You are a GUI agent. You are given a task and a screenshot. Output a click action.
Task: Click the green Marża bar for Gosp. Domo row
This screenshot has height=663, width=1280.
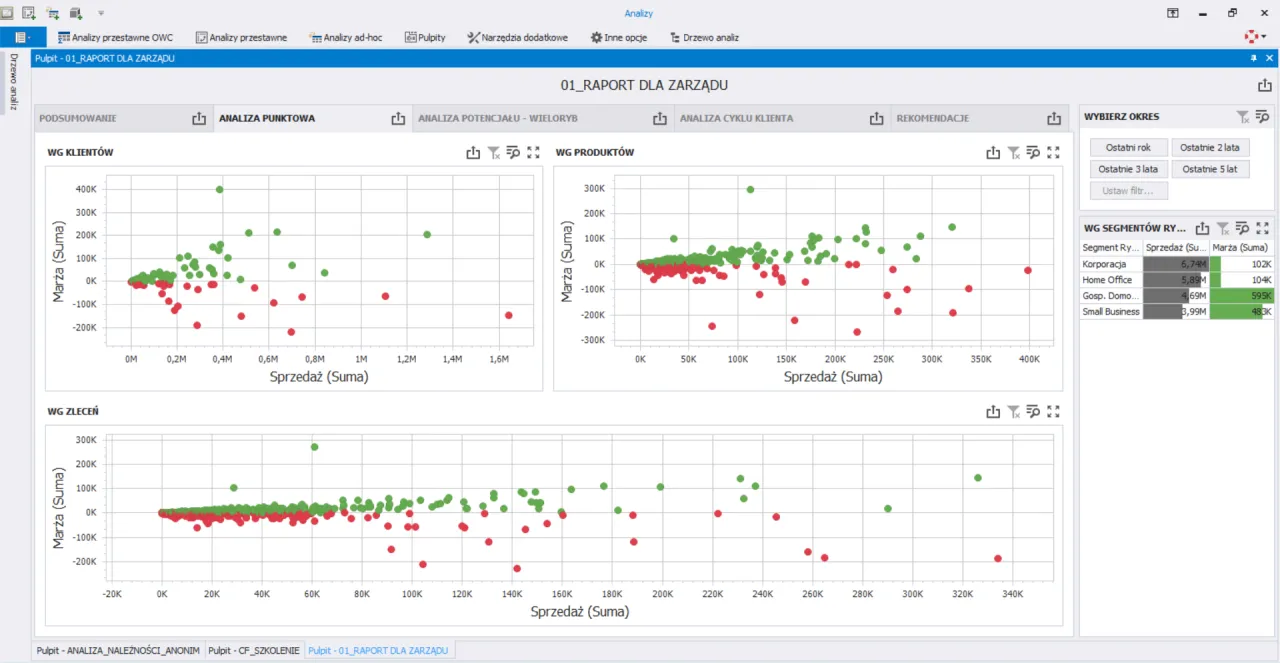pyautogui.click(x=1241, y=296)
